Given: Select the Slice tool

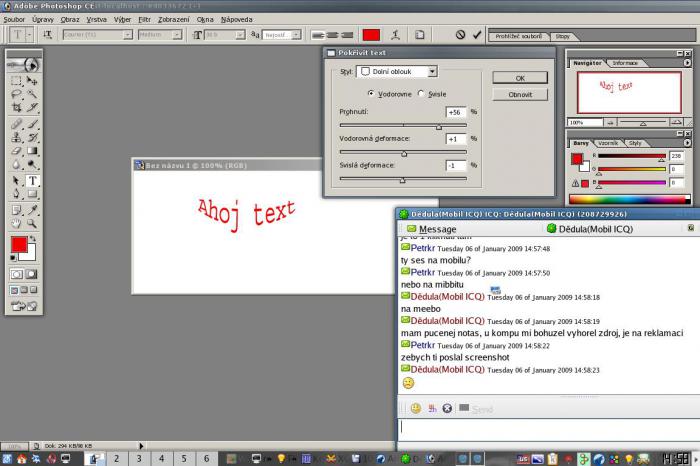Looking at the screenshot, I should pyautogui.click(x=32, y=108).
